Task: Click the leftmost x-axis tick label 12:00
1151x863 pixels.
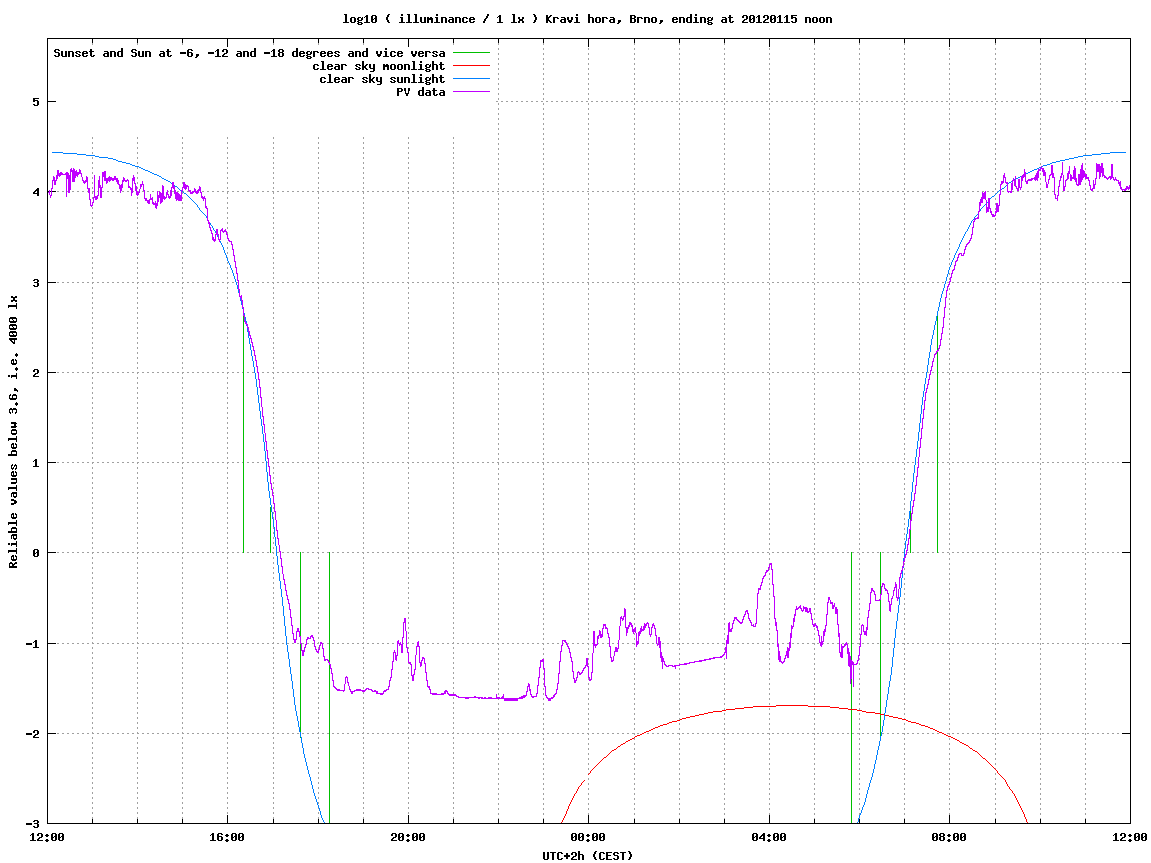Action: 47,837
